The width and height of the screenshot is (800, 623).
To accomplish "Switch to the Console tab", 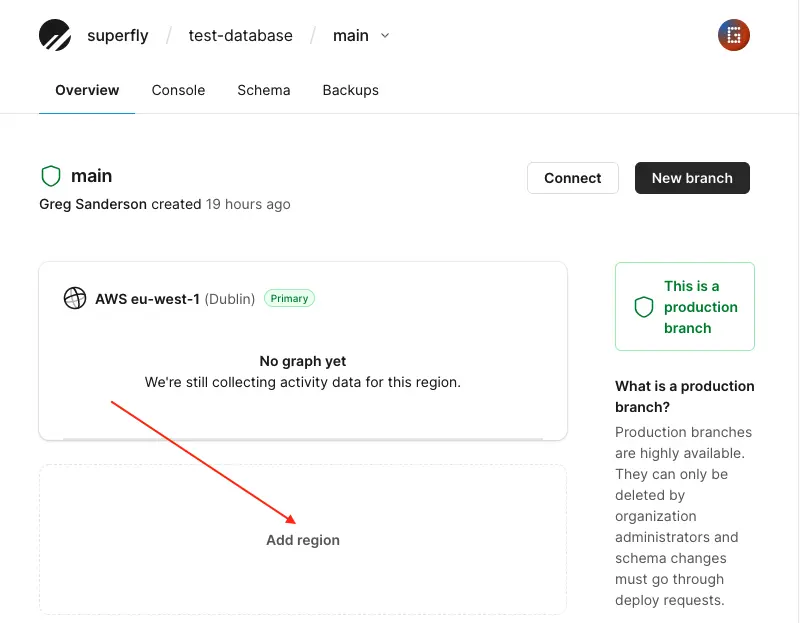I will point(178,90).
